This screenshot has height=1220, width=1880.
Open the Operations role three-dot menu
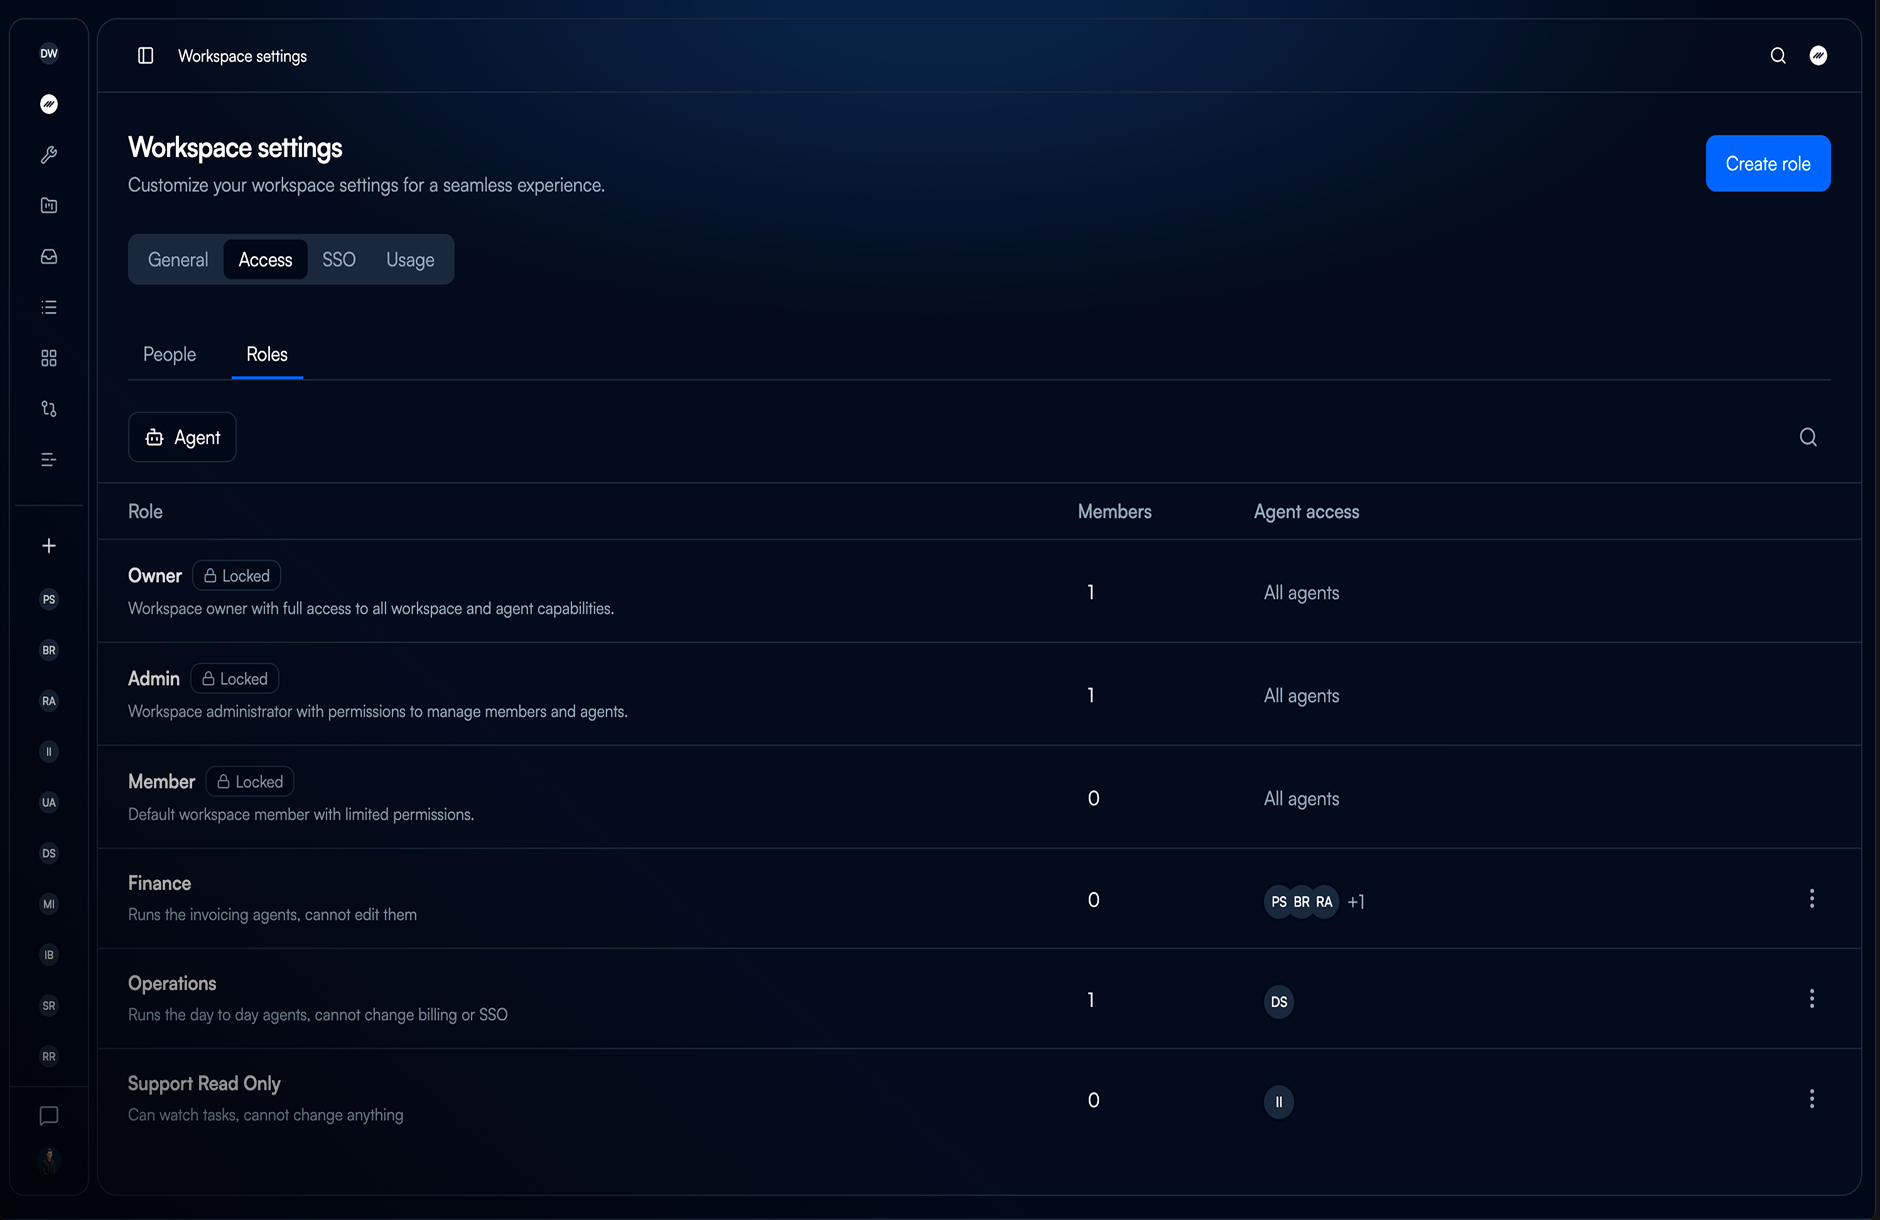[x=1811, y=999]
